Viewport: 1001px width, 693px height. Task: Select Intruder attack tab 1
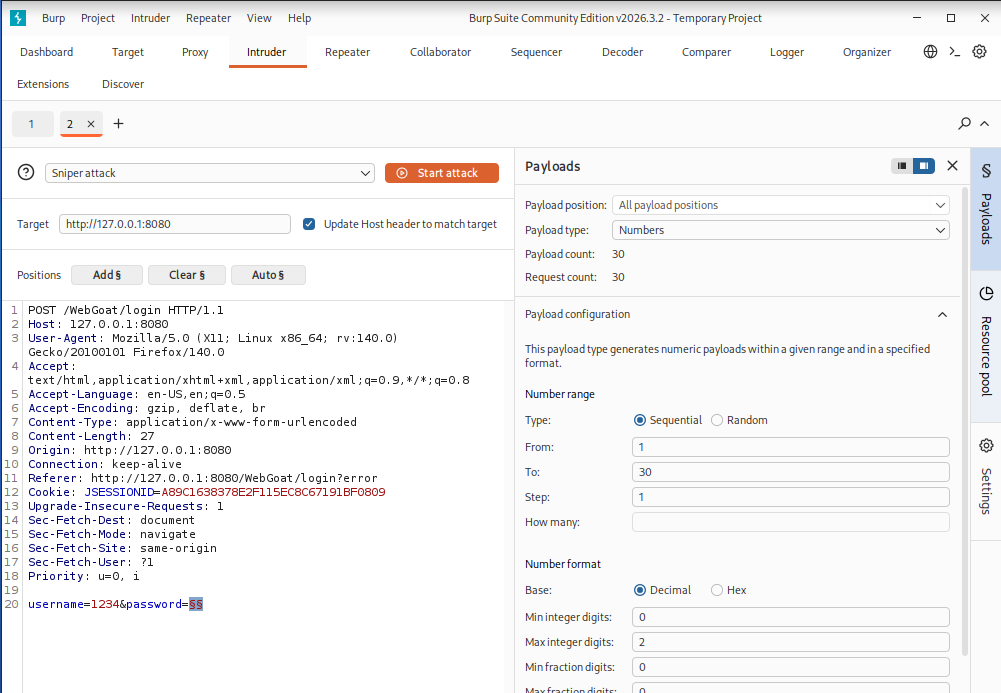(x=31, y=124)
